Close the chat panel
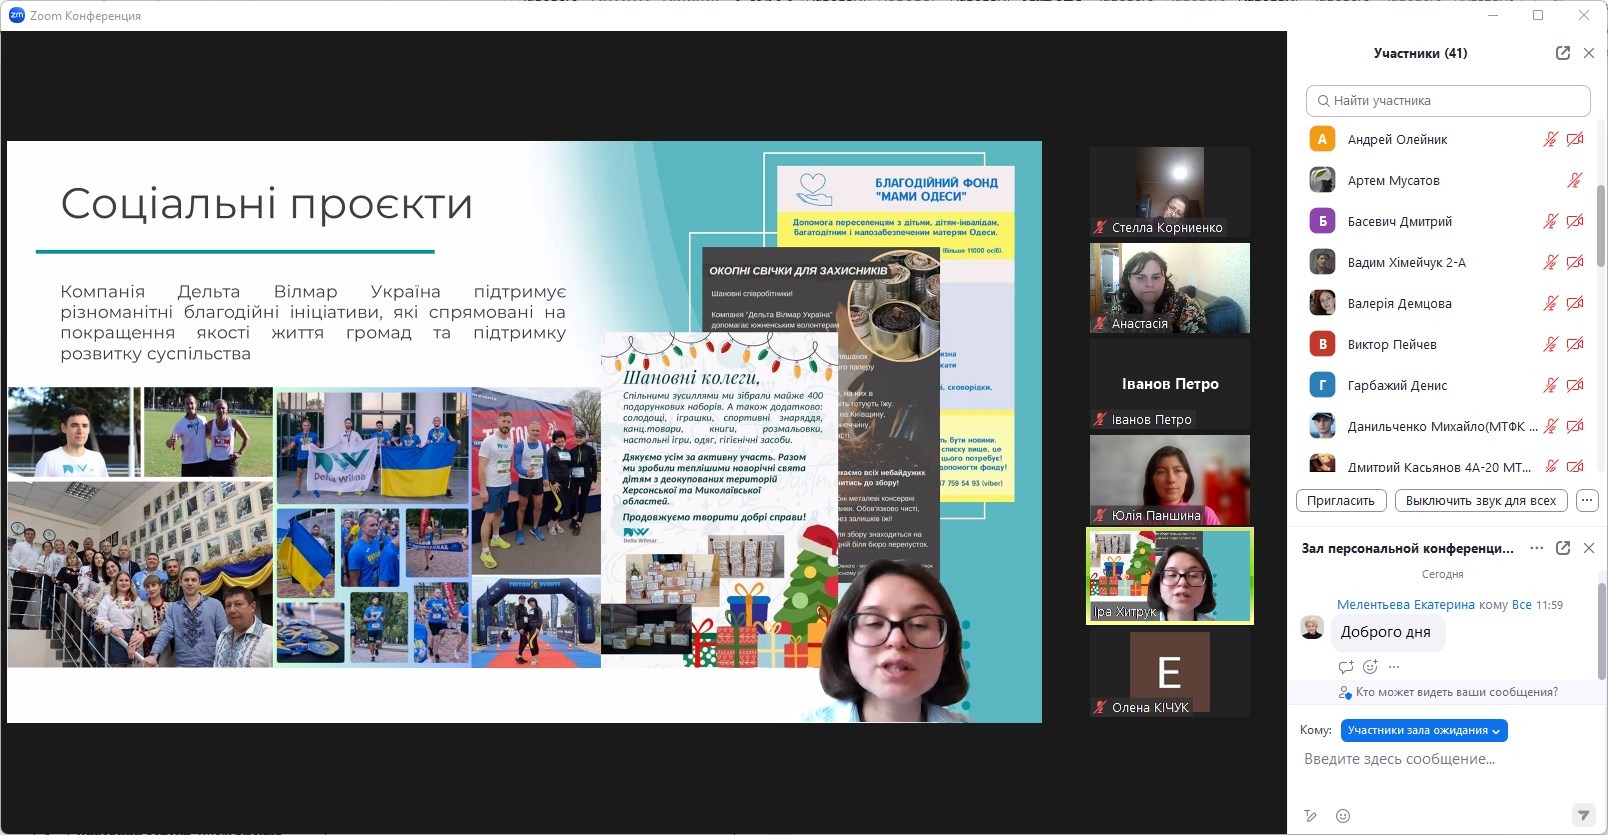 (x=1589, y=548)
